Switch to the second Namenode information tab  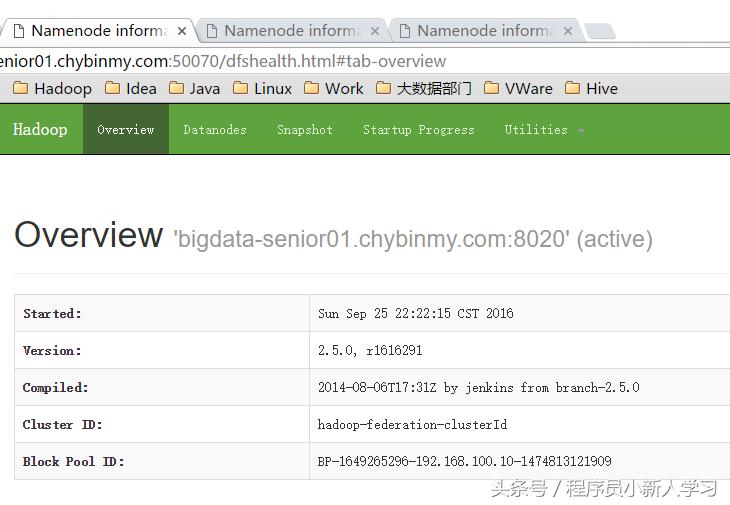(x=290, y=31)
